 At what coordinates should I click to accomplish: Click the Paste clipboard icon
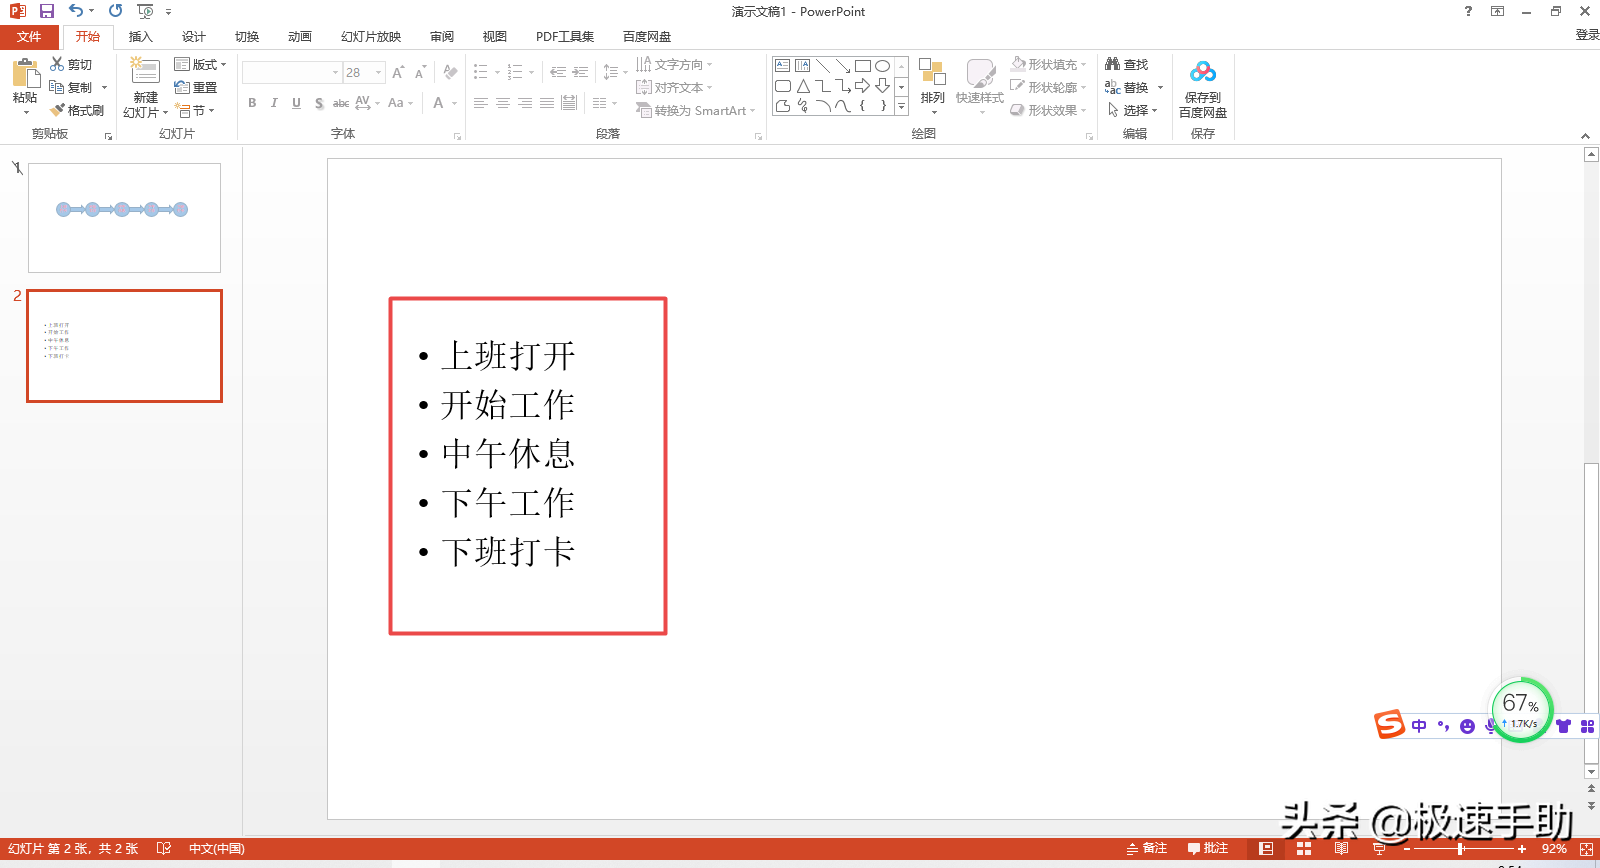[x=25, y=74]
